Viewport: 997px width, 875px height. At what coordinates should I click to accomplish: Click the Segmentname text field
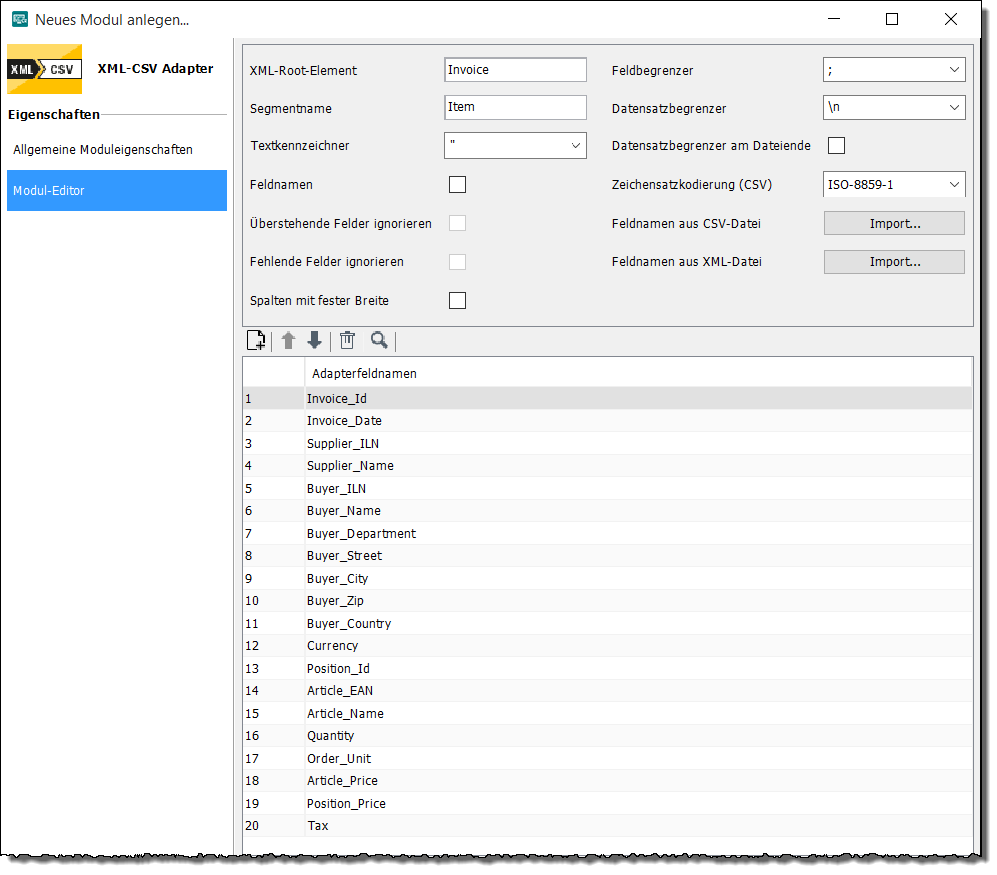coord(515,108)
